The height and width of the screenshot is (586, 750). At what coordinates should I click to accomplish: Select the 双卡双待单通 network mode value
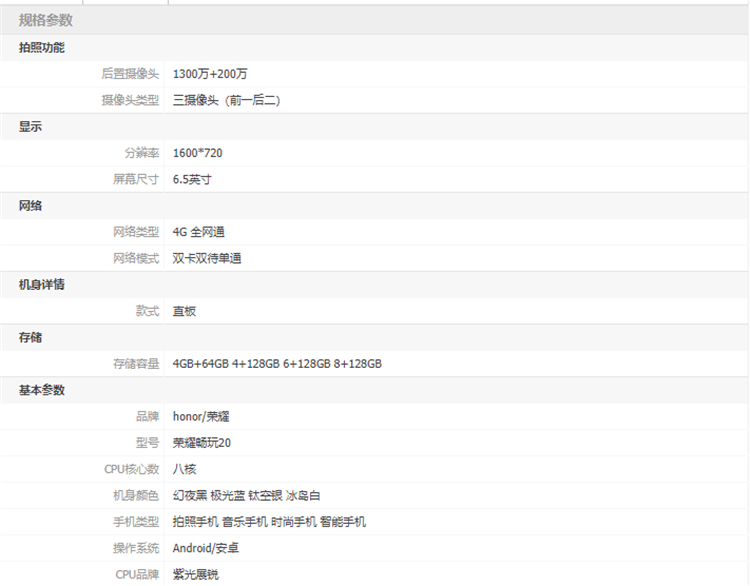(x=207, y=258)
